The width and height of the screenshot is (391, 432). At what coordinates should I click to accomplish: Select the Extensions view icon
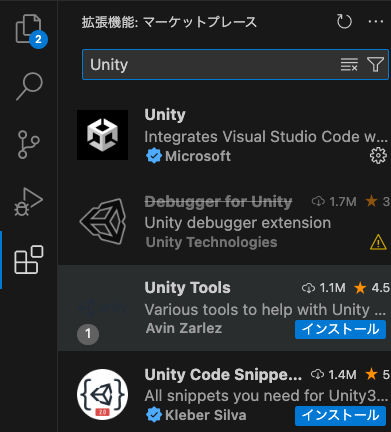29,260
